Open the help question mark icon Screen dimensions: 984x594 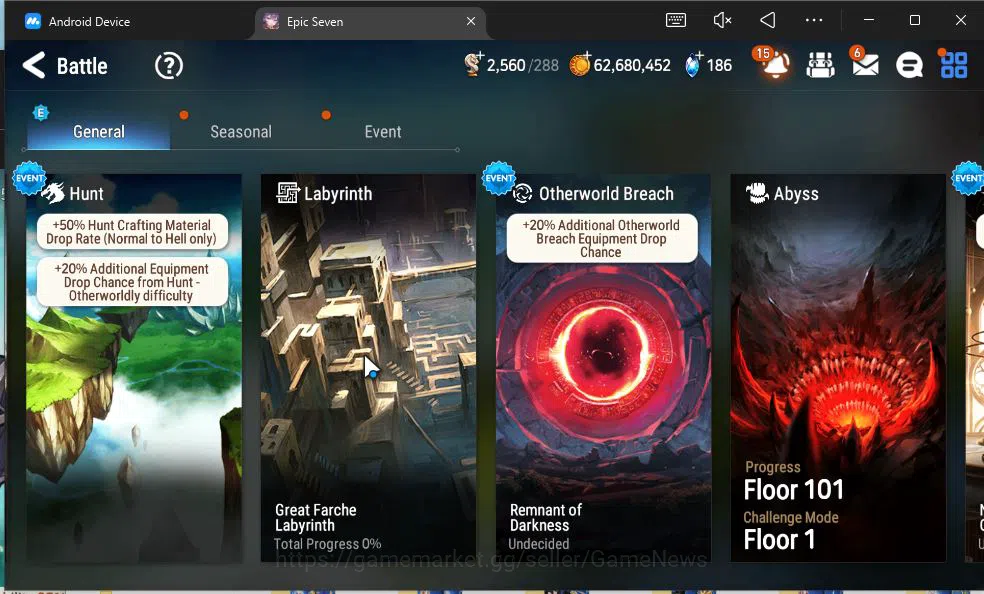(169, 65)
